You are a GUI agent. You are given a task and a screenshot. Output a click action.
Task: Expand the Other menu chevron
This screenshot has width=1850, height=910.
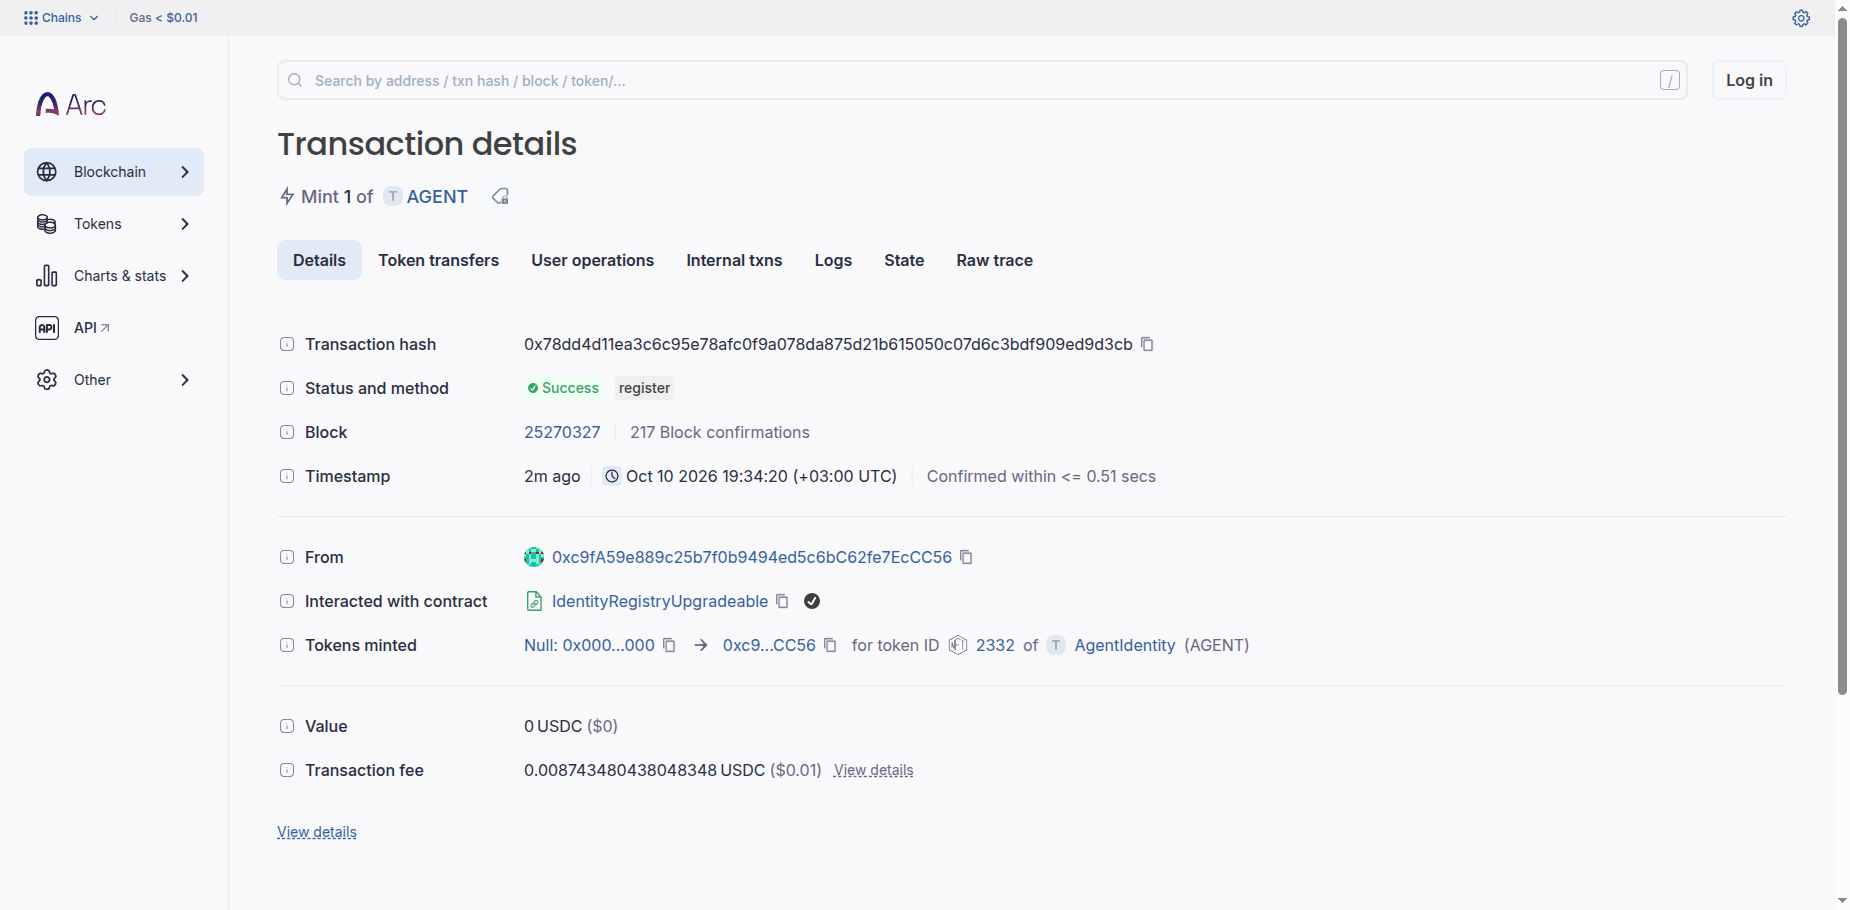185,380
